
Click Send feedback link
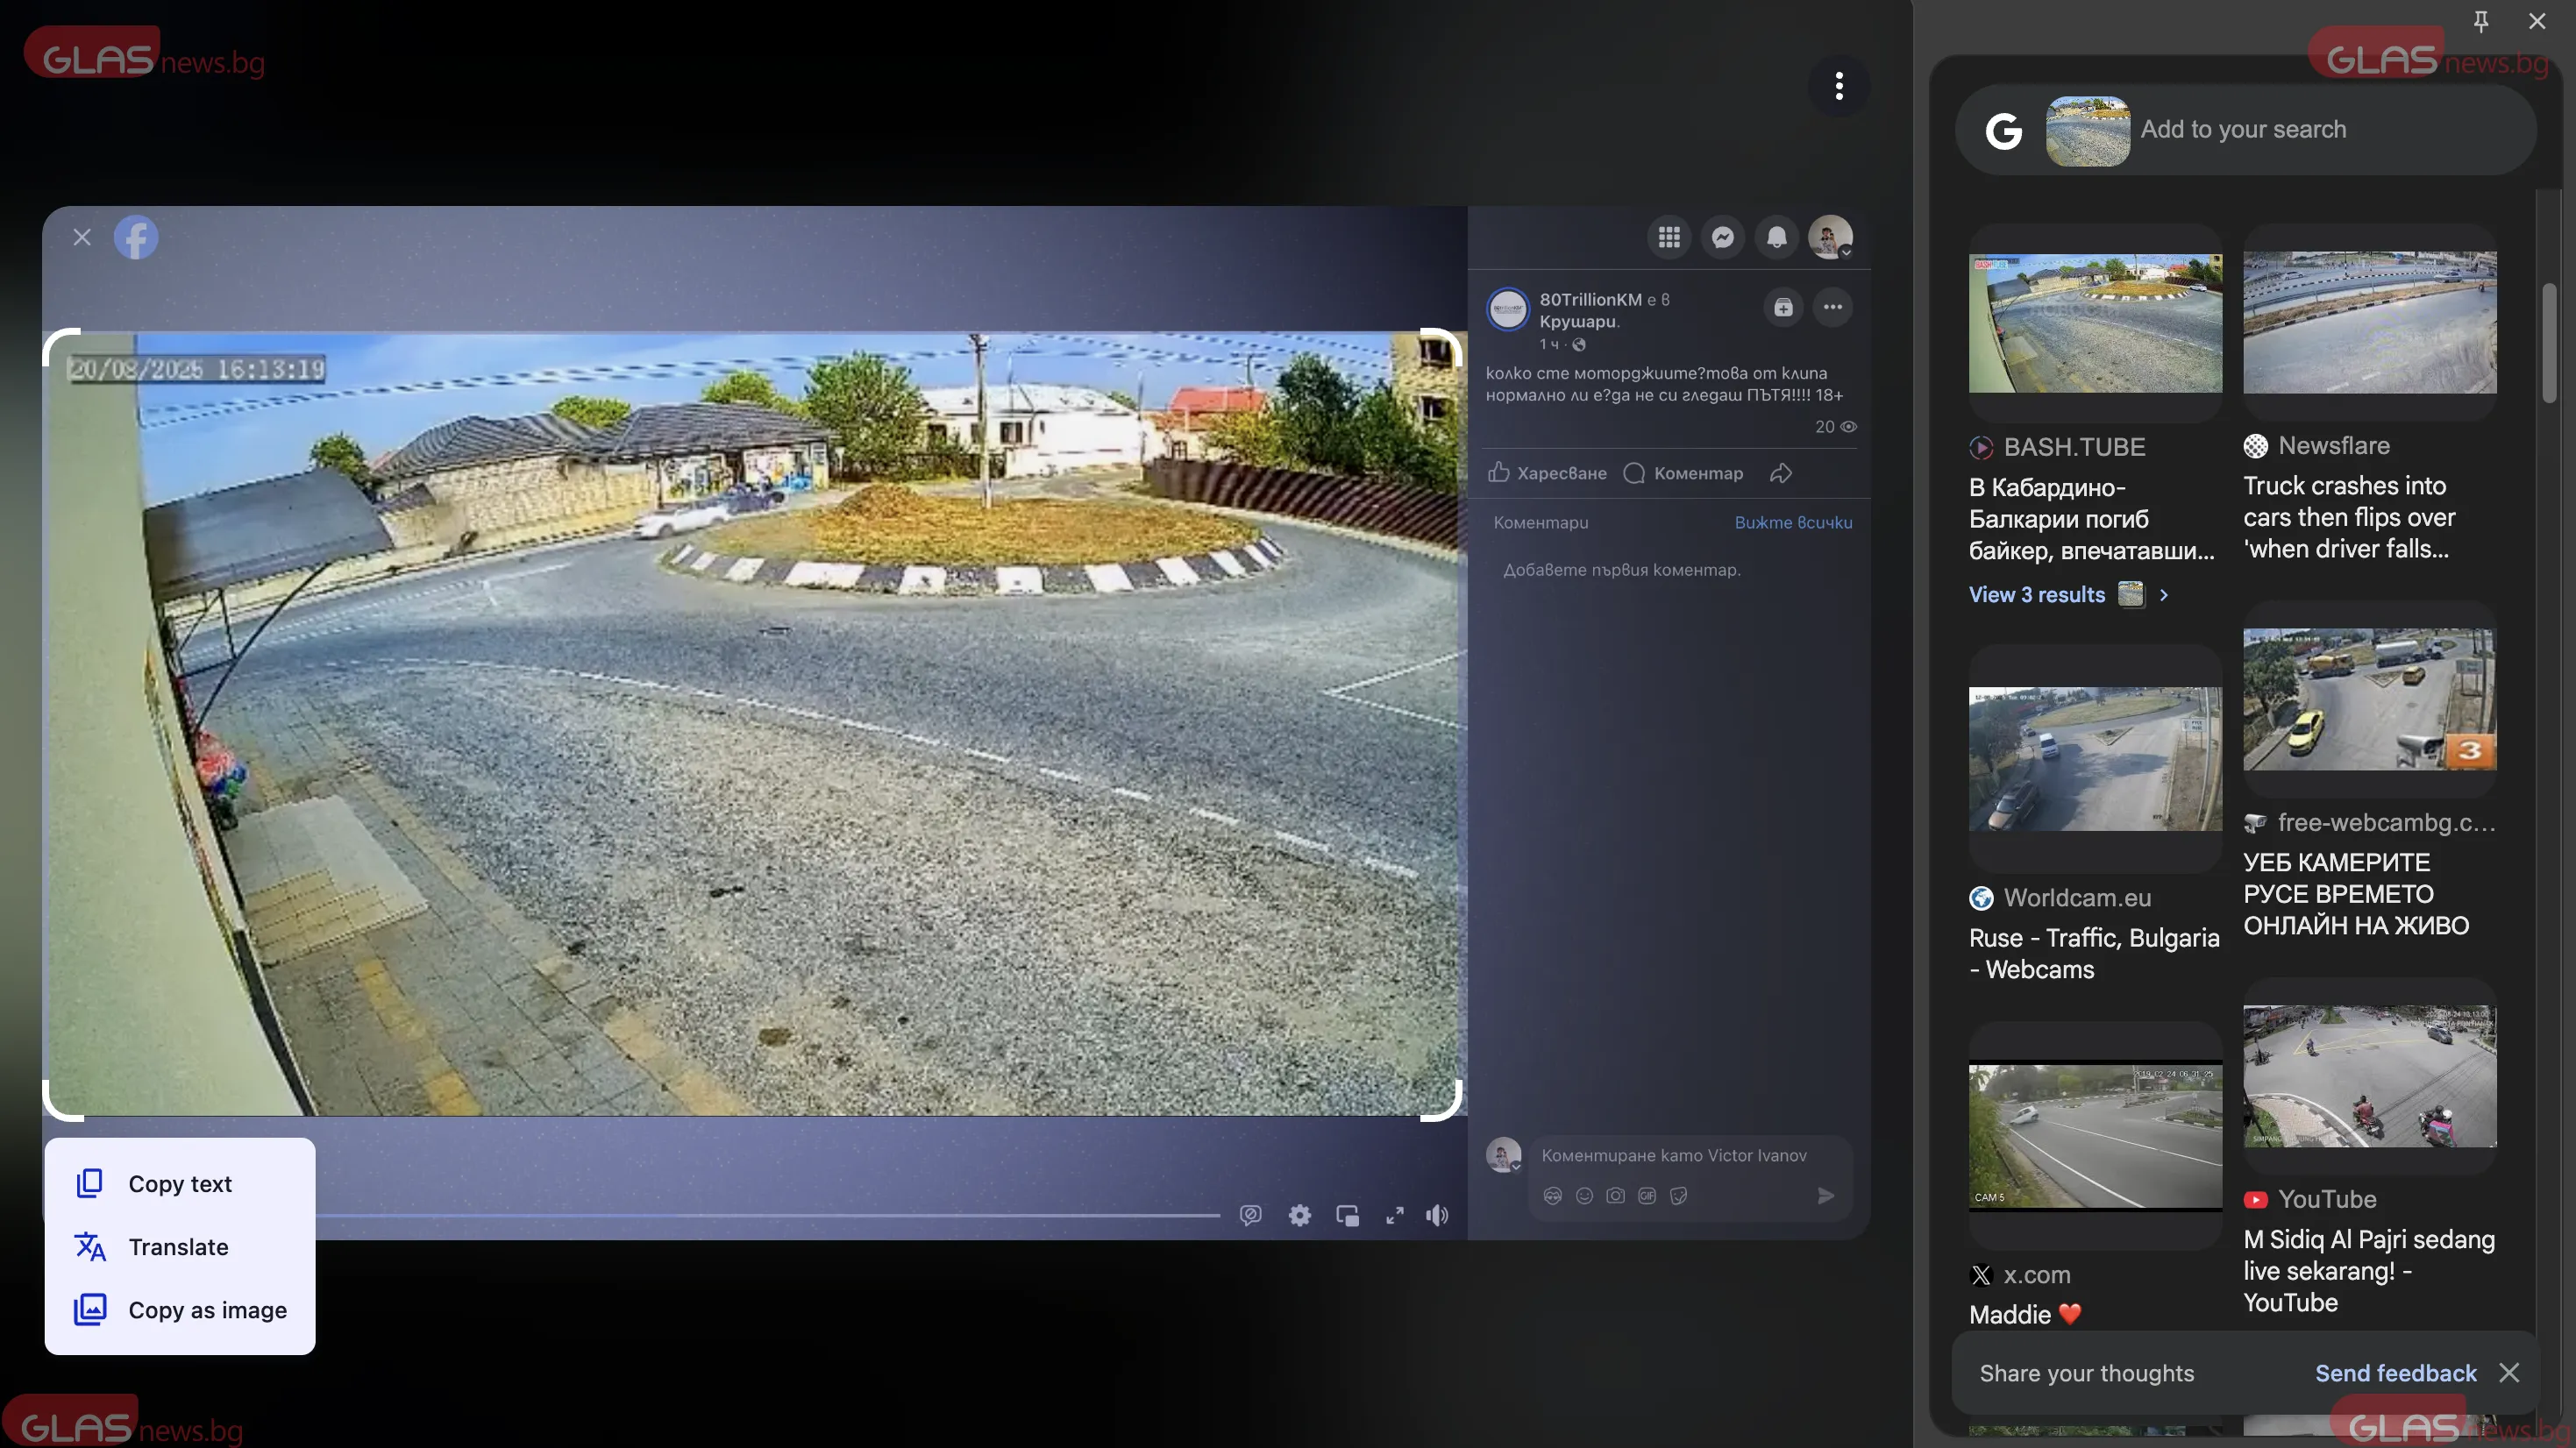pos(2395,1373)
